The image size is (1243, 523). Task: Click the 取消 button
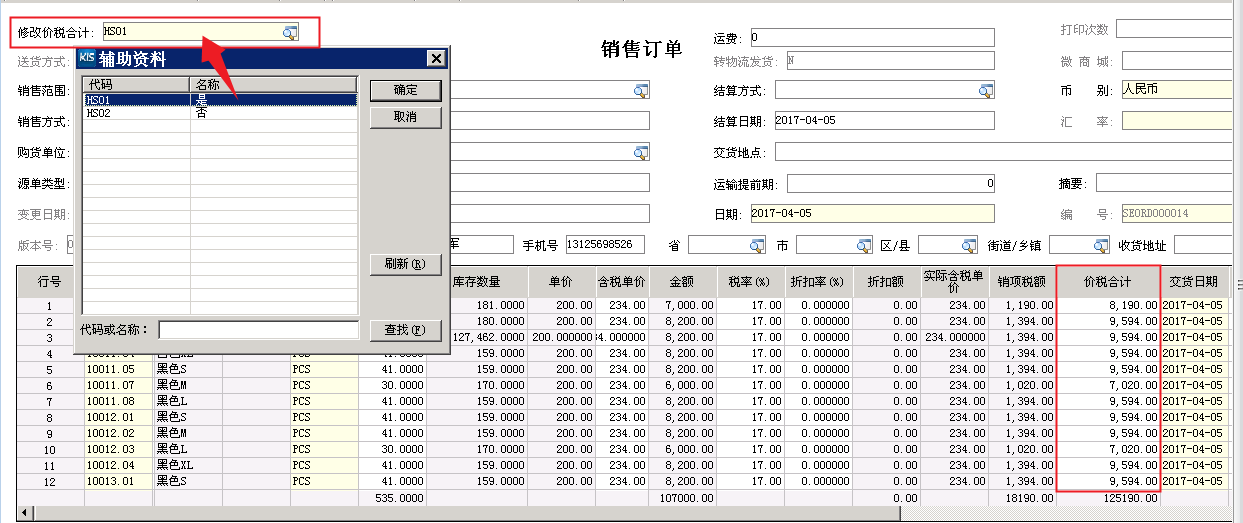(x=405, y=117)
